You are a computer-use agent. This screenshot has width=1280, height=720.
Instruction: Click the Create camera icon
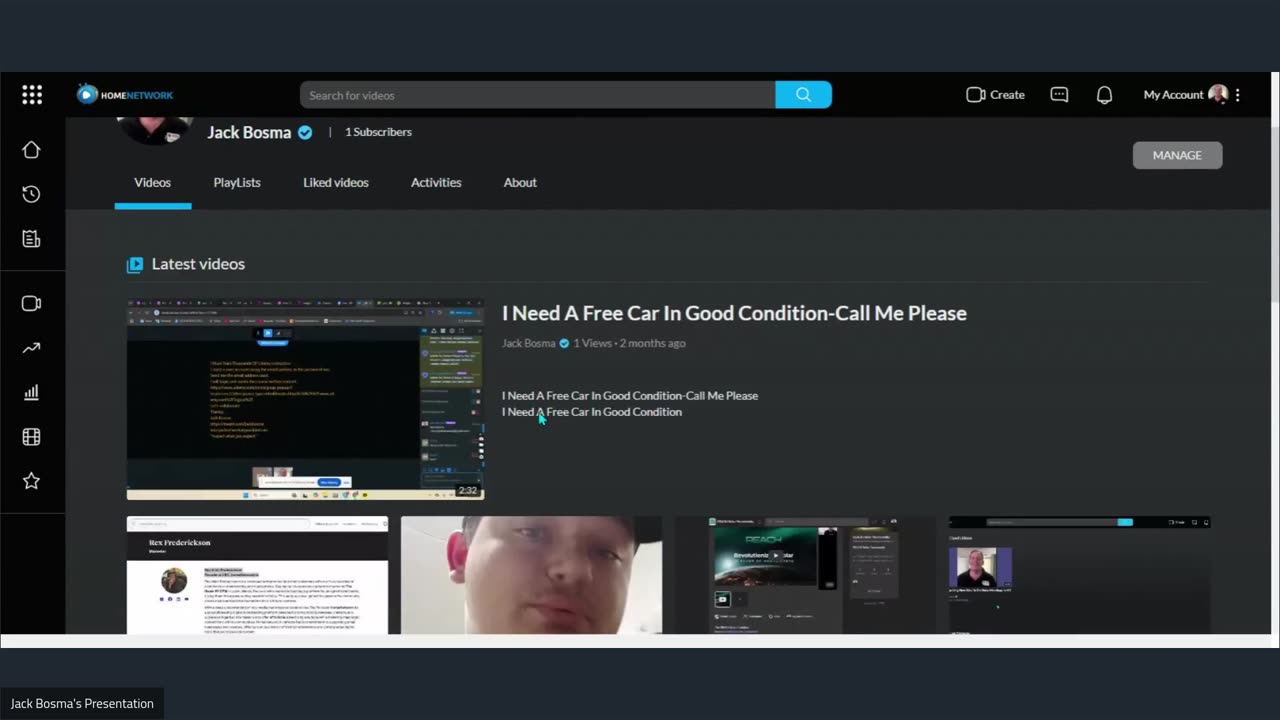click(976, 95)
